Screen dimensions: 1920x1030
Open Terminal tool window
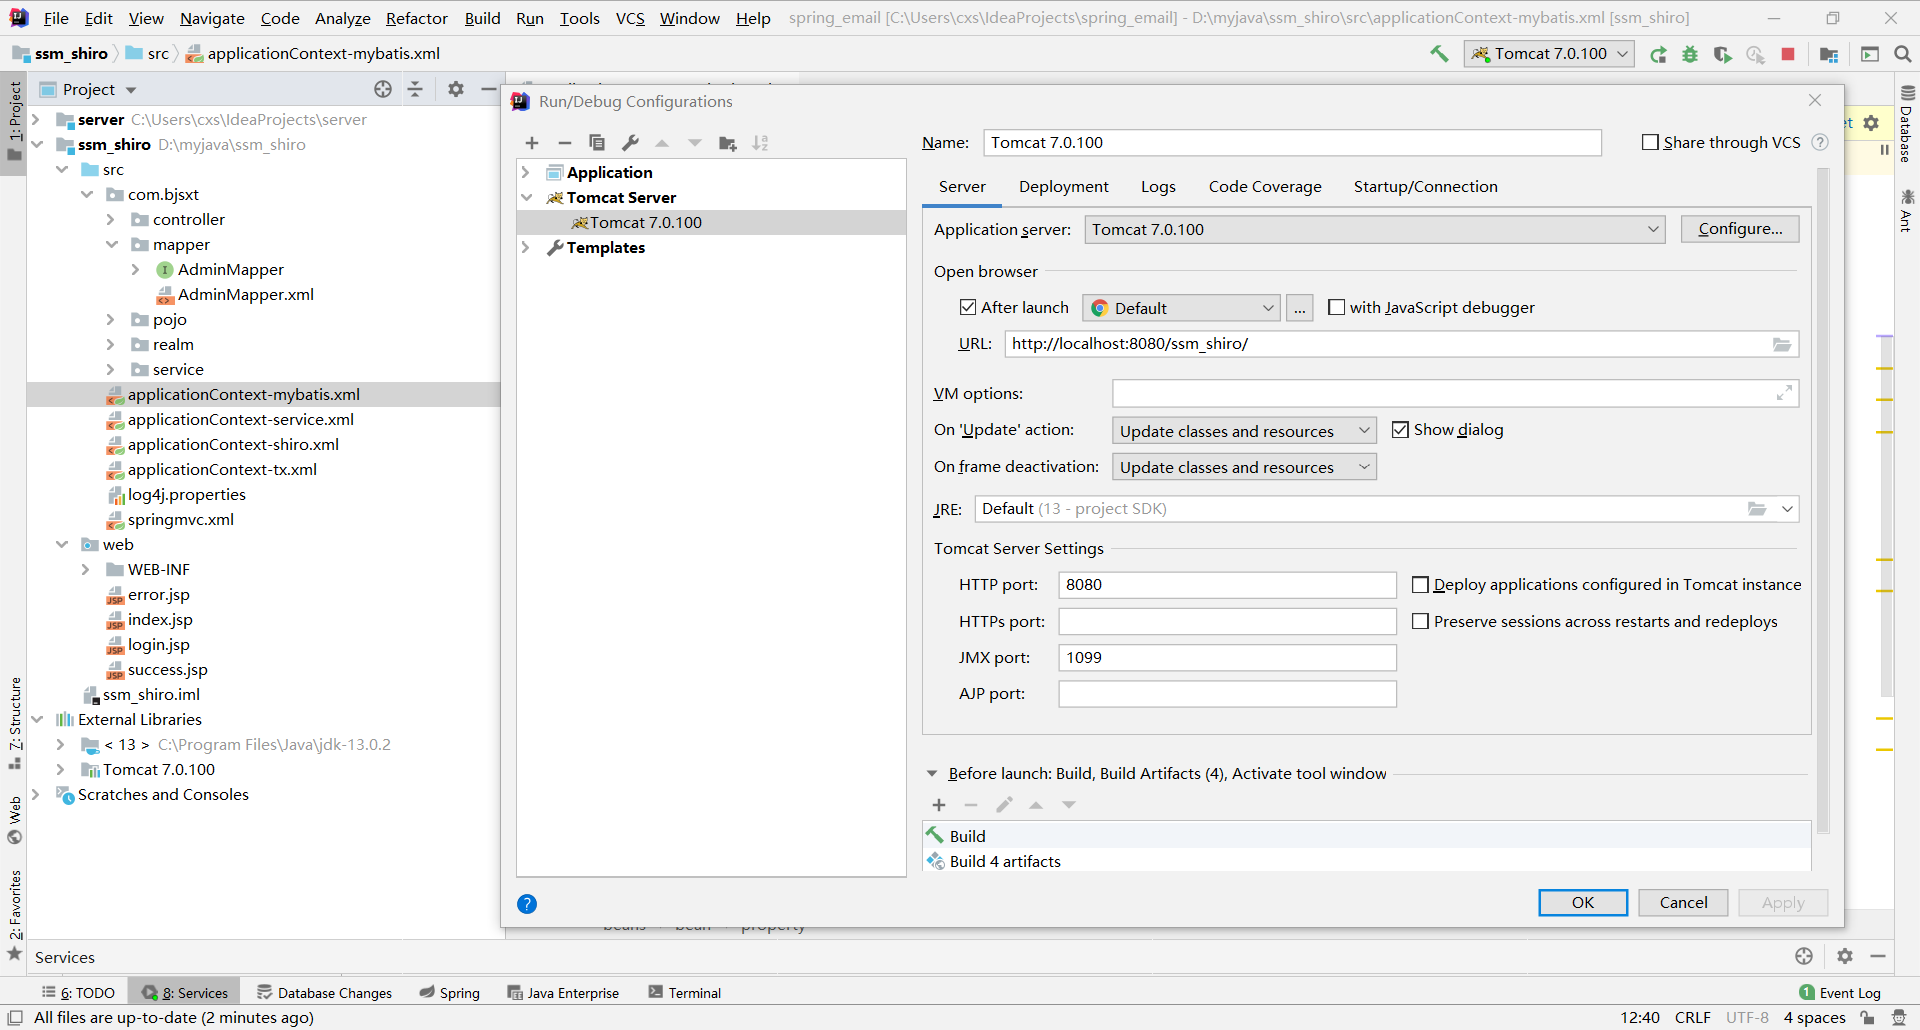685,992
